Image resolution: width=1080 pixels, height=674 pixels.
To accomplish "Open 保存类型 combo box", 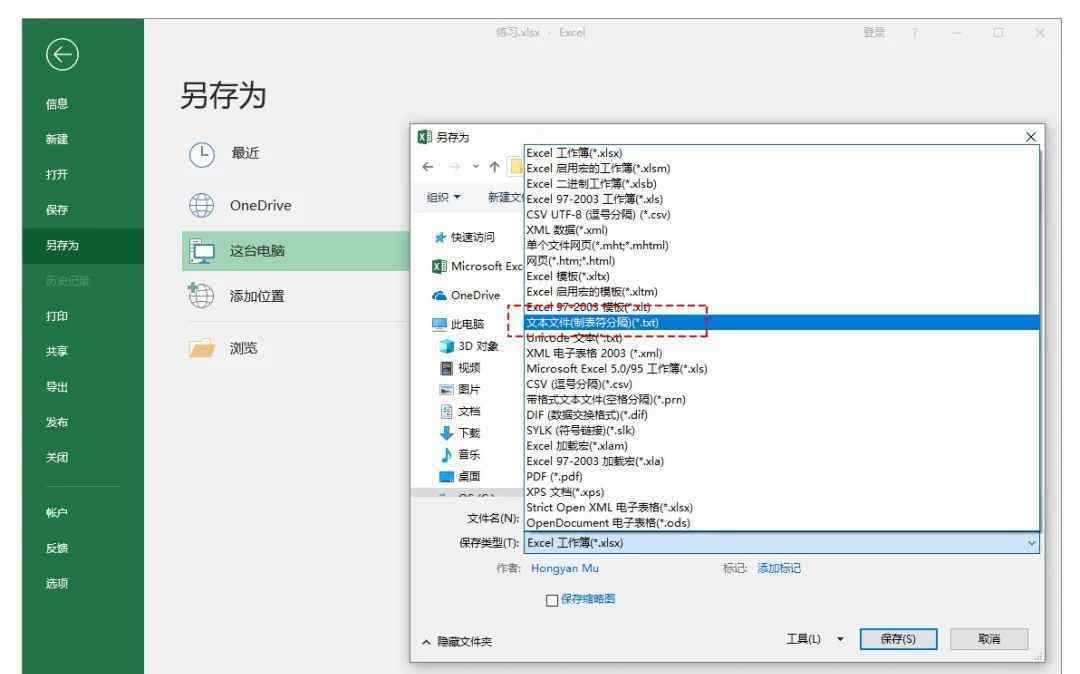I will click(x=782, y=543).
